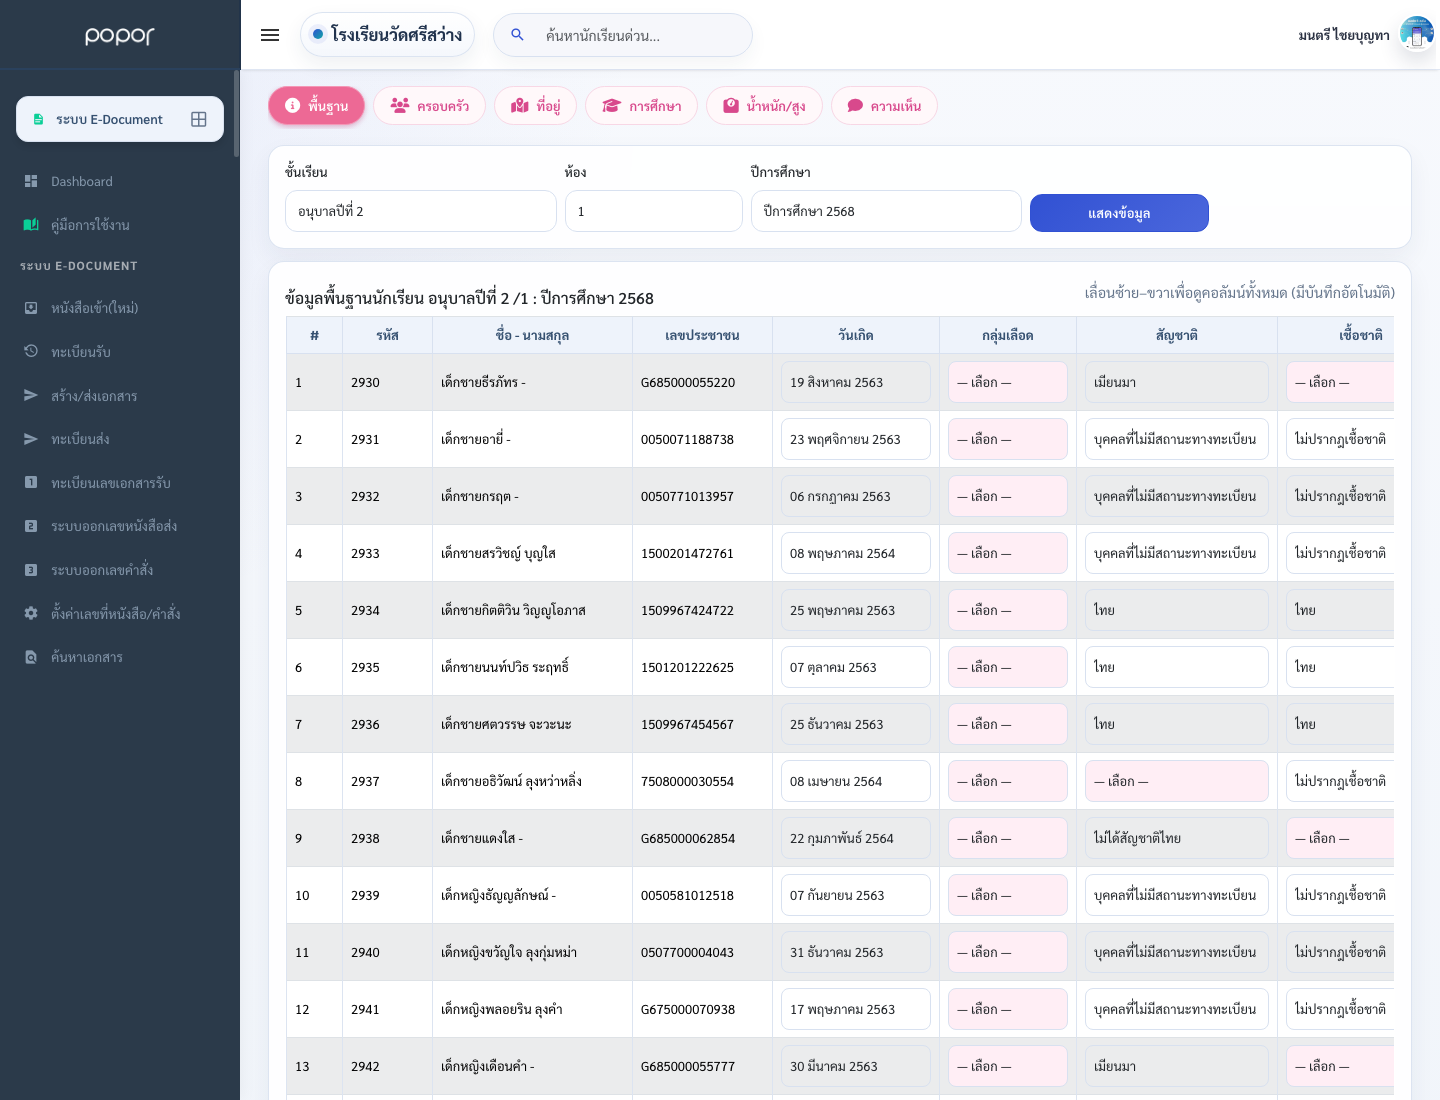Viewport: 1440px width, 1100px height.
Task: Open สัญชาติ เลือก dropdown for student 2937
Action: (1177, 781)
